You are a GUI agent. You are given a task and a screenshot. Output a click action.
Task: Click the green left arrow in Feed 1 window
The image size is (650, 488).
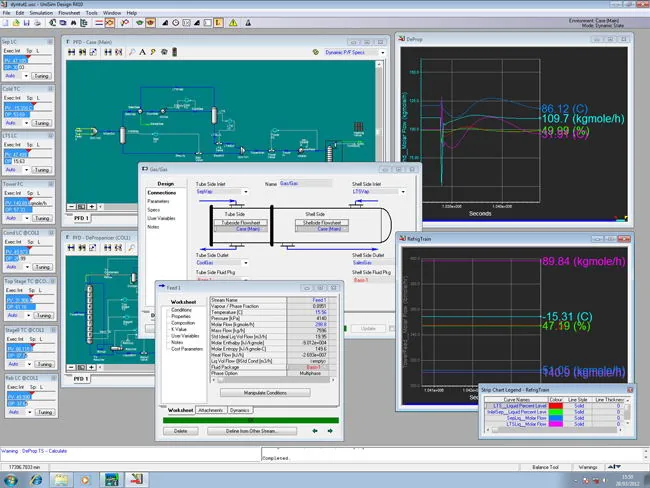pos(315,431)
